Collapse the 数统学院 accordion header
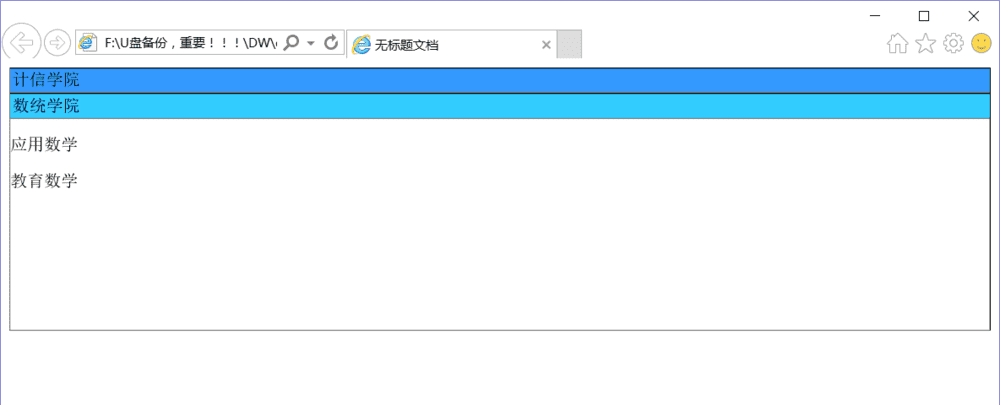 (500, 106)
